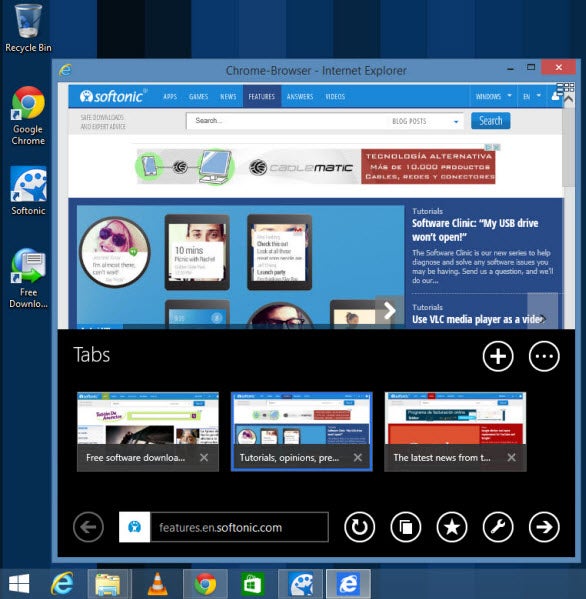Open the NEWS section on Softonic
Viewport: 586px width, 599px height.
228,97
